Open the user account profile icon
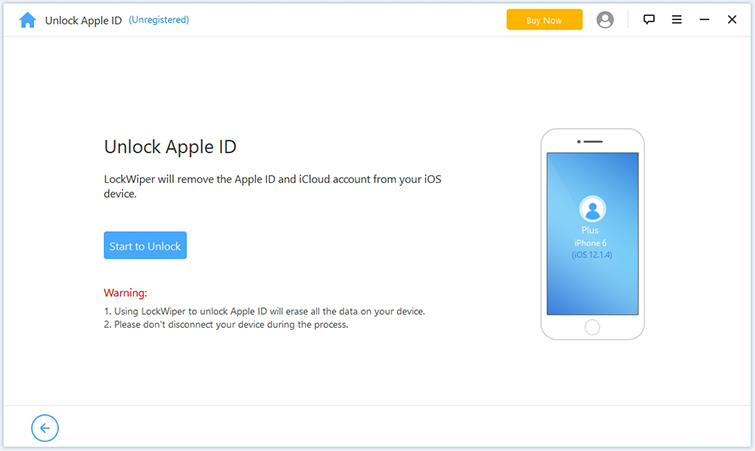 (605, 20)
